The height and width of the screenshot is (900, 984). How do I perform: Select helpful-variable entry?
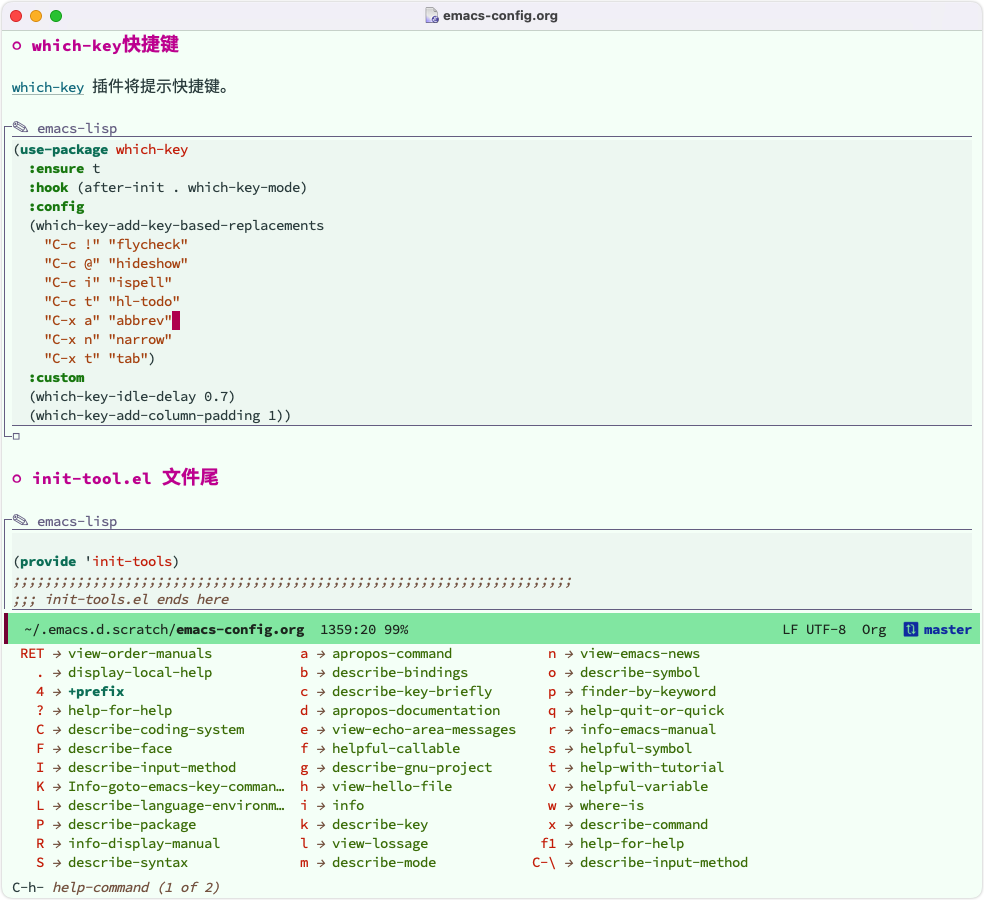[644, 786]
